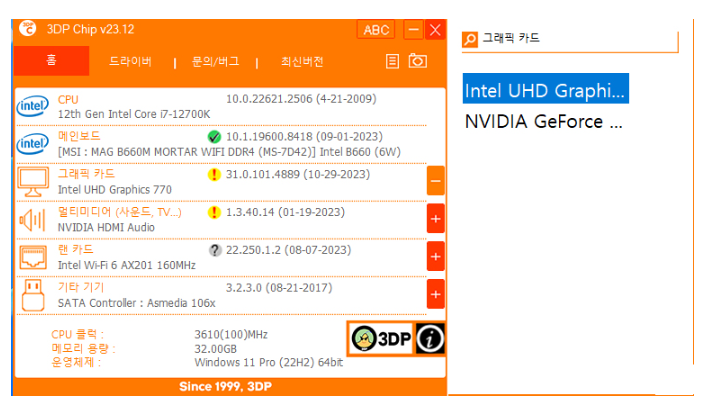
Task: Click the 메인보드 label link
Action: (79, 136)
